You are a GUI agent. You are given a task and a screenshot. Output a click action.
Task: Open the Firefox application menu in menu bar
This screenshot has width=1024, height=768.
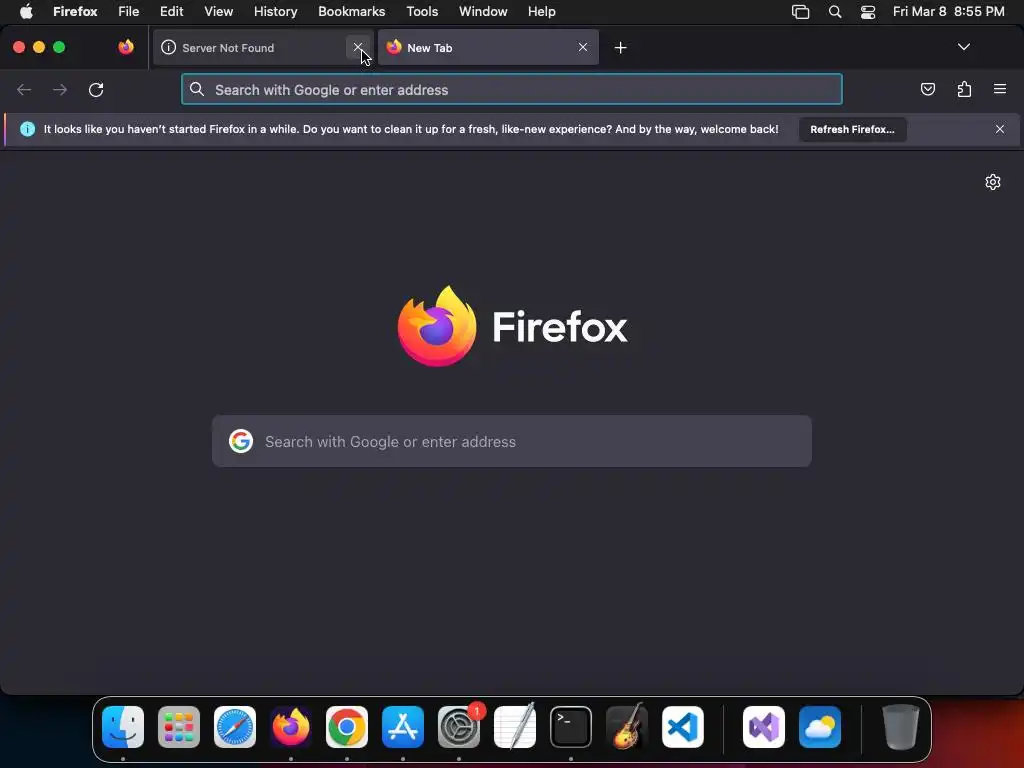click(75, 12)
